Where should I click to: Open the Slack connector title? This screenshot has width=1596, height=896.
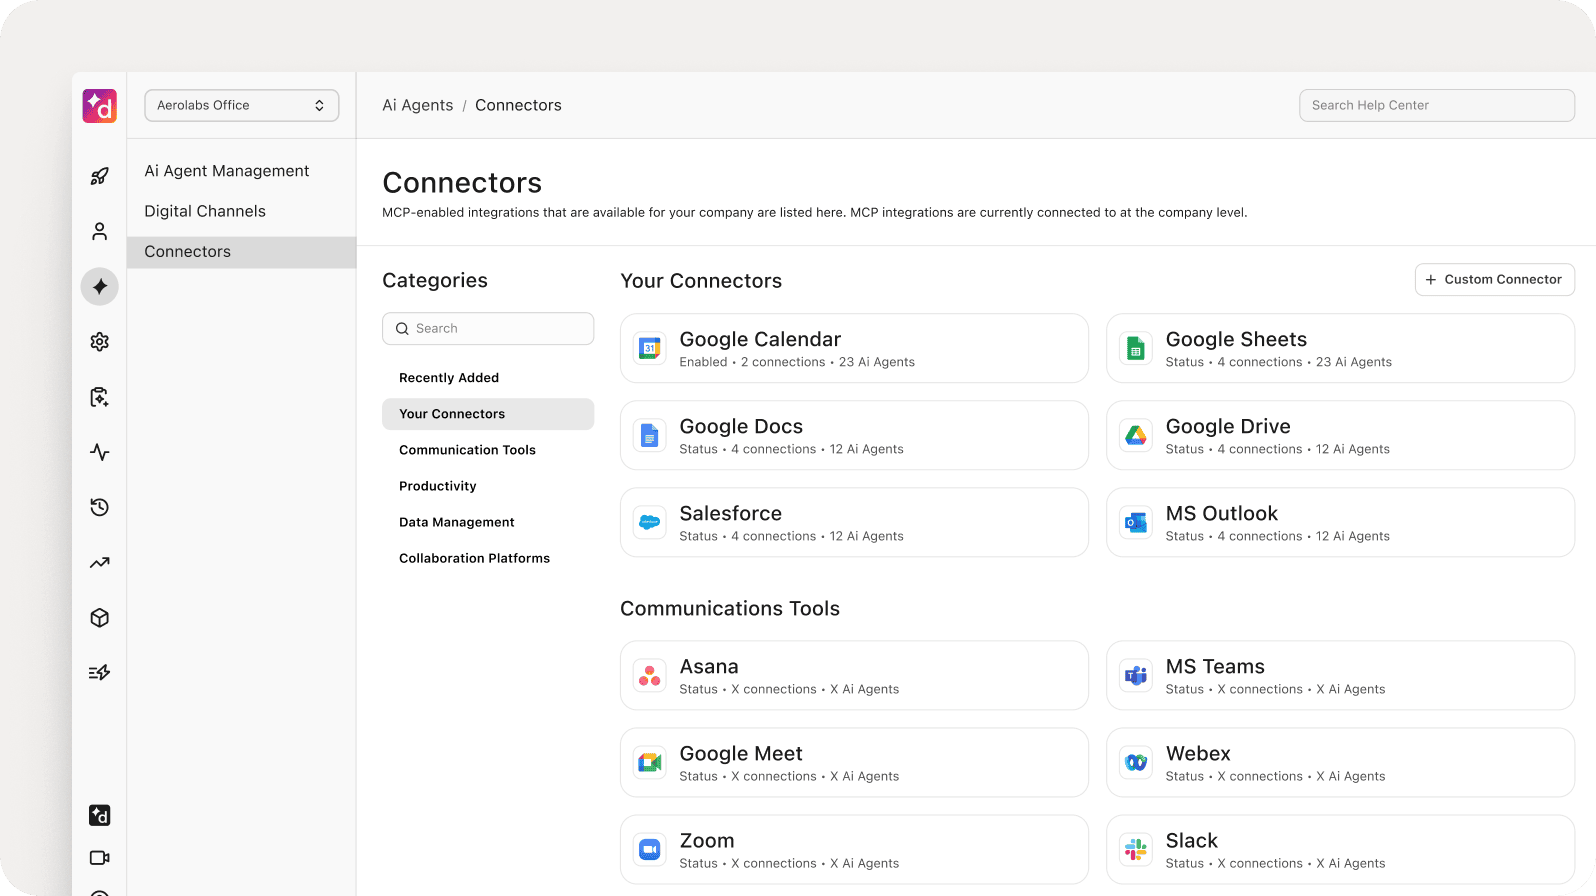tap(1192, 841)
